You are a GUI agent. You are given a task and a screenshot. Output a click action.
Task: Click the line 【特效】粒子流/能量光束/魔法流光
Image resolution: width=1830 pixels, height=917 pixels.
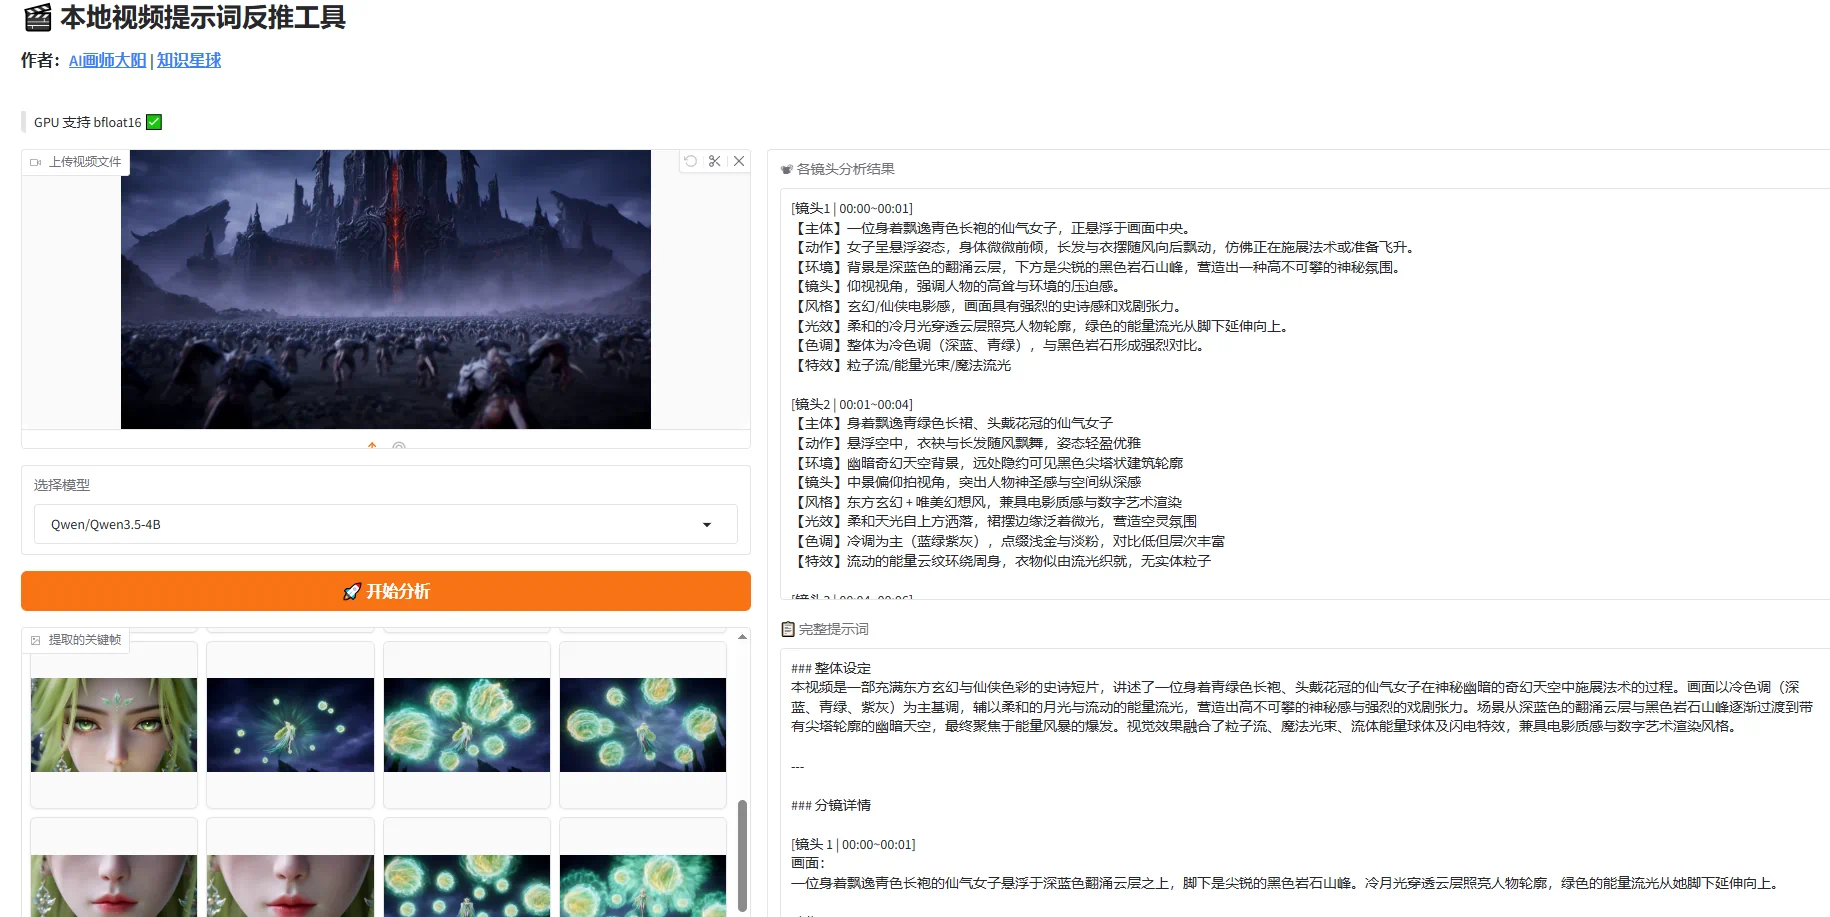click(x=901, y=366)
